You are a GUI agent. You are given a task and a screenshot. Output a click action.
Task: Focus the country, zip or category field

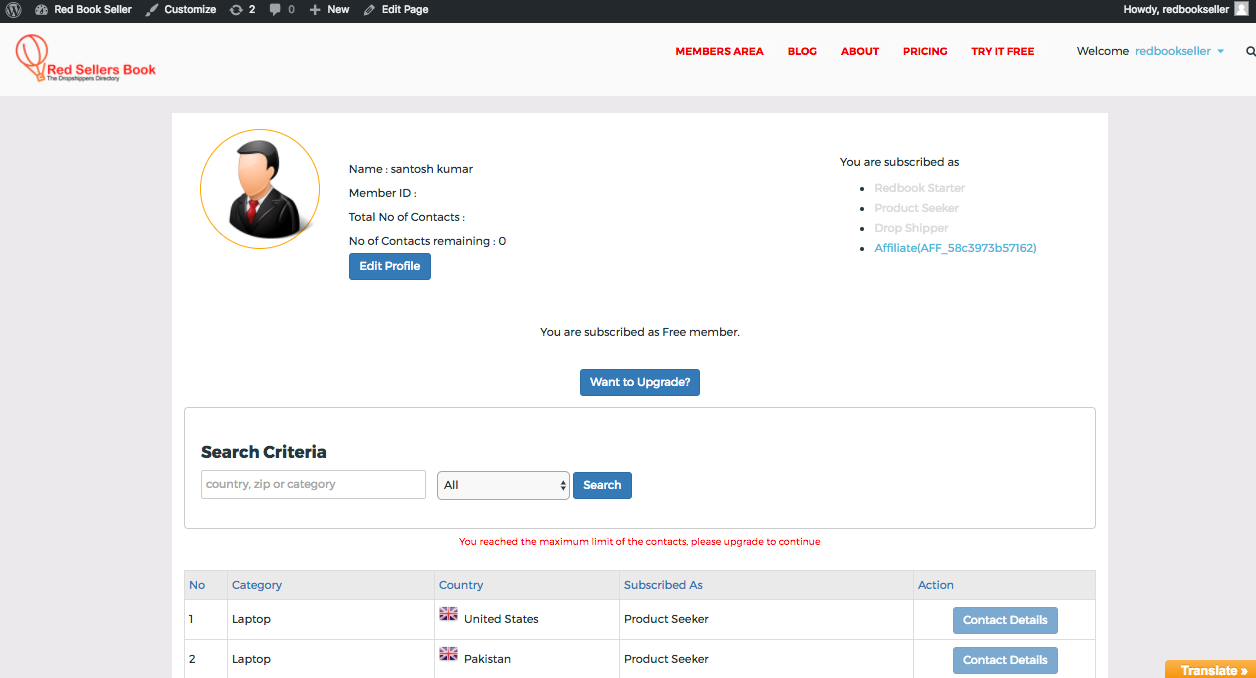[313, 485]
